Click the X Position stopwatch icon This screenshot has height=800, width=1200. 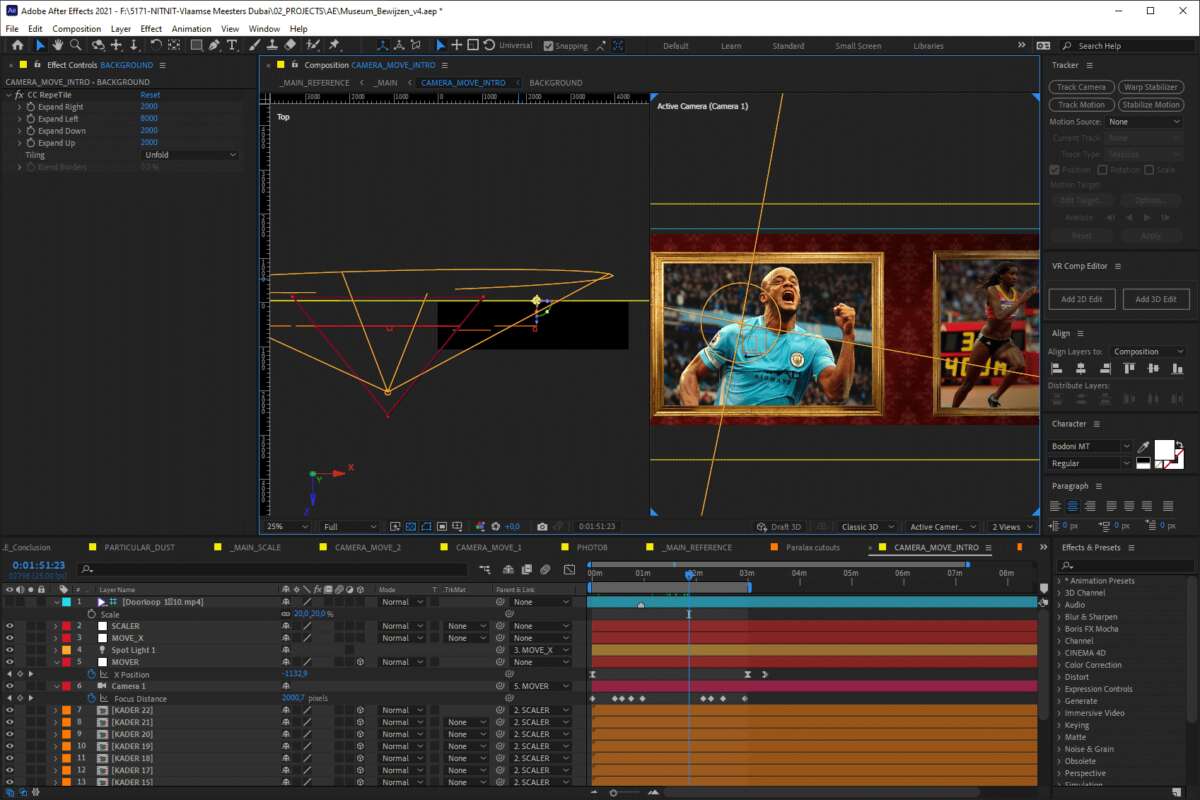pyautogui.click(x=91, y=674)
